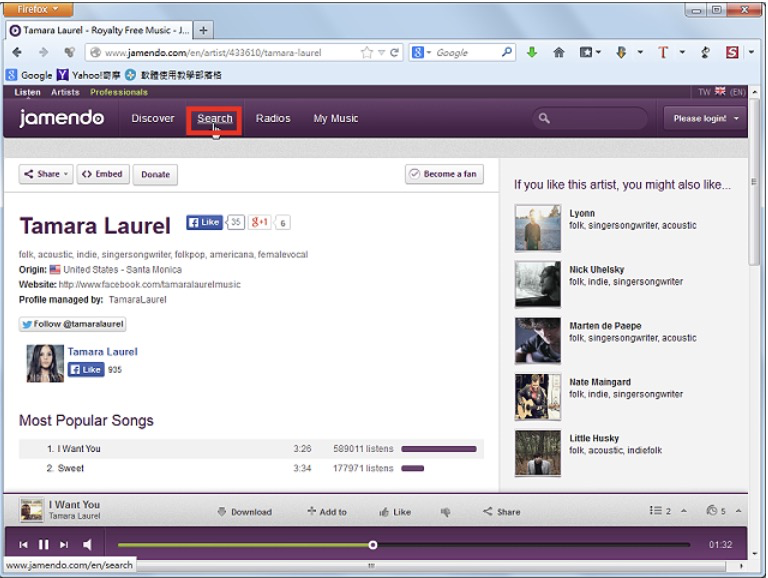Click the magnifier in Google search box

coord(507,51)
